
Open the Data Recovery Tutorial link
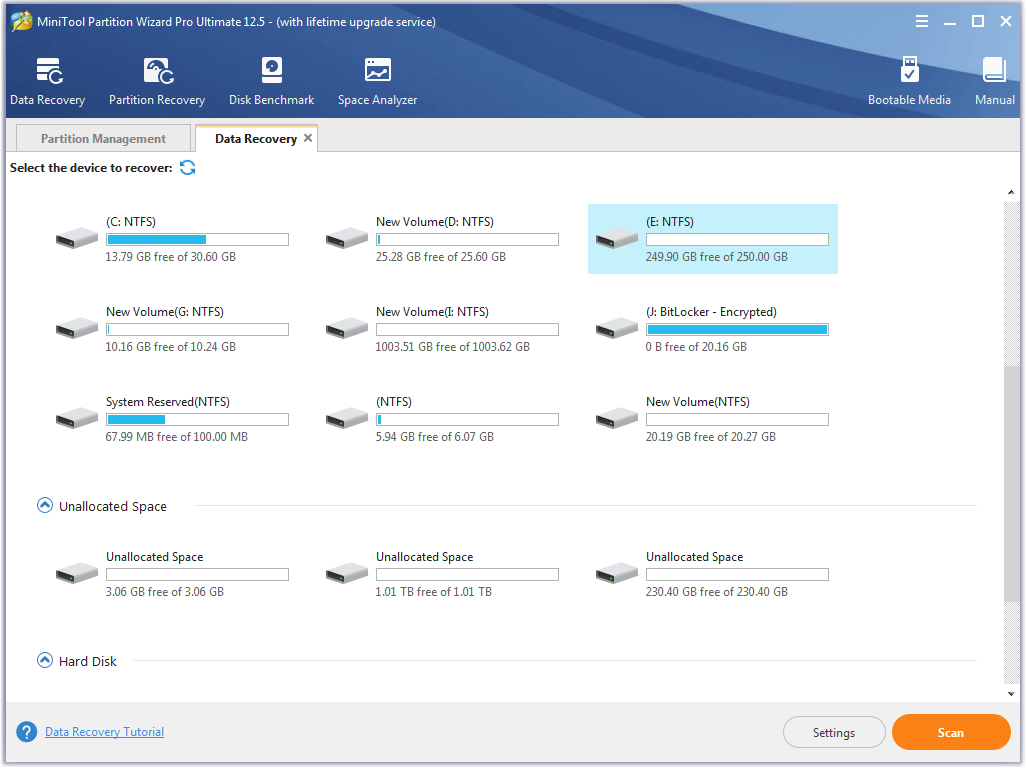[x=104, y=731]
